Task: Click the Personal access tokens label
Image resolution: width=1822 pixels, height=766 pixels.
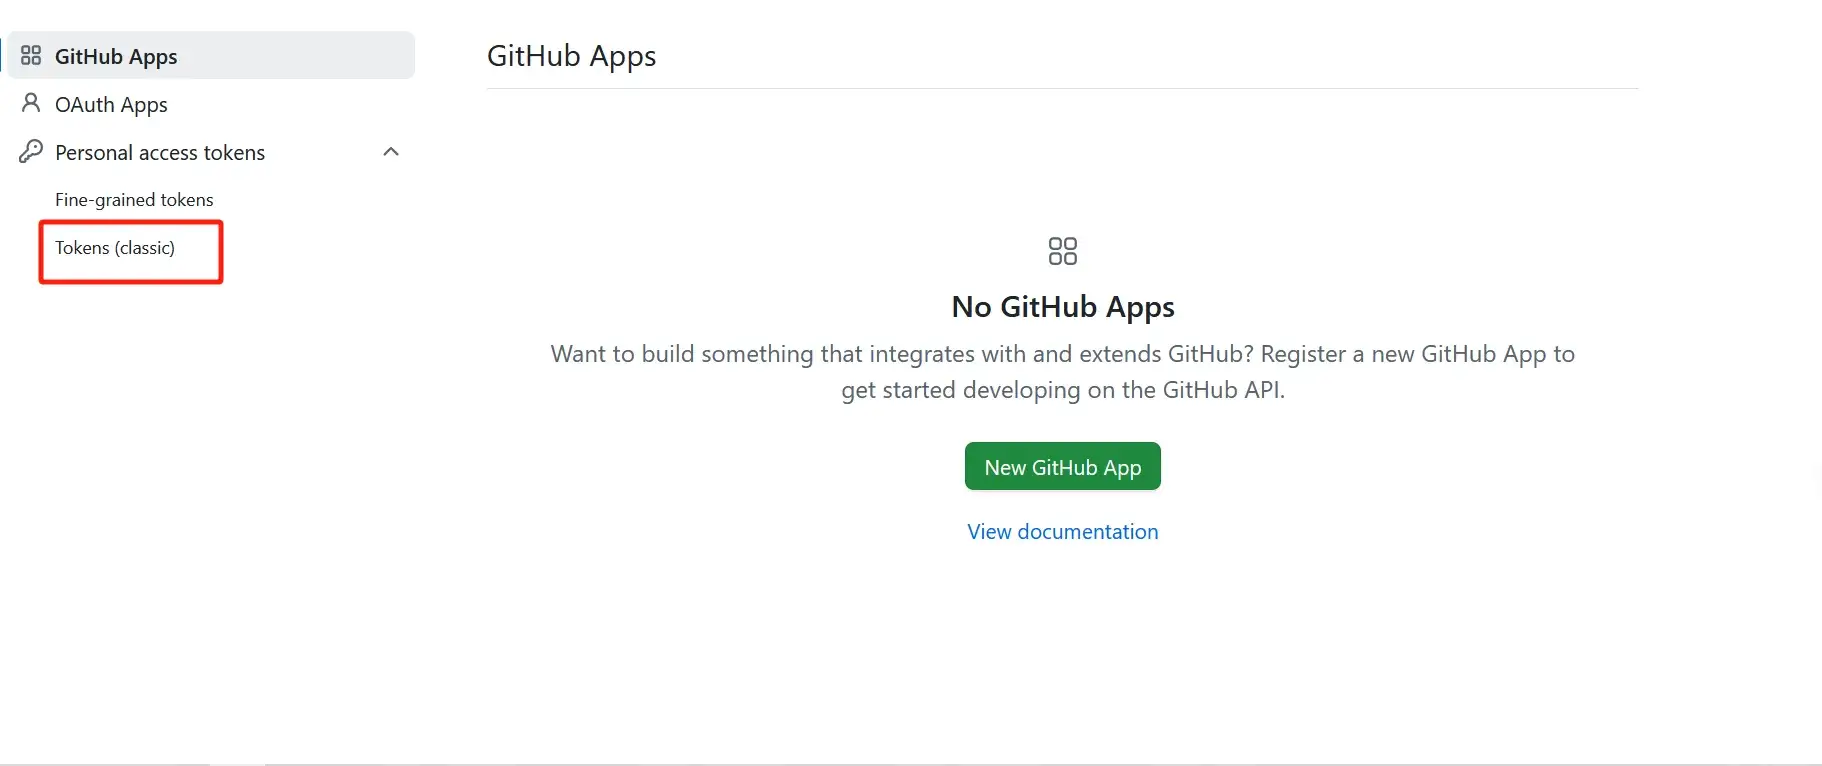Action: [x=160, y=153]
